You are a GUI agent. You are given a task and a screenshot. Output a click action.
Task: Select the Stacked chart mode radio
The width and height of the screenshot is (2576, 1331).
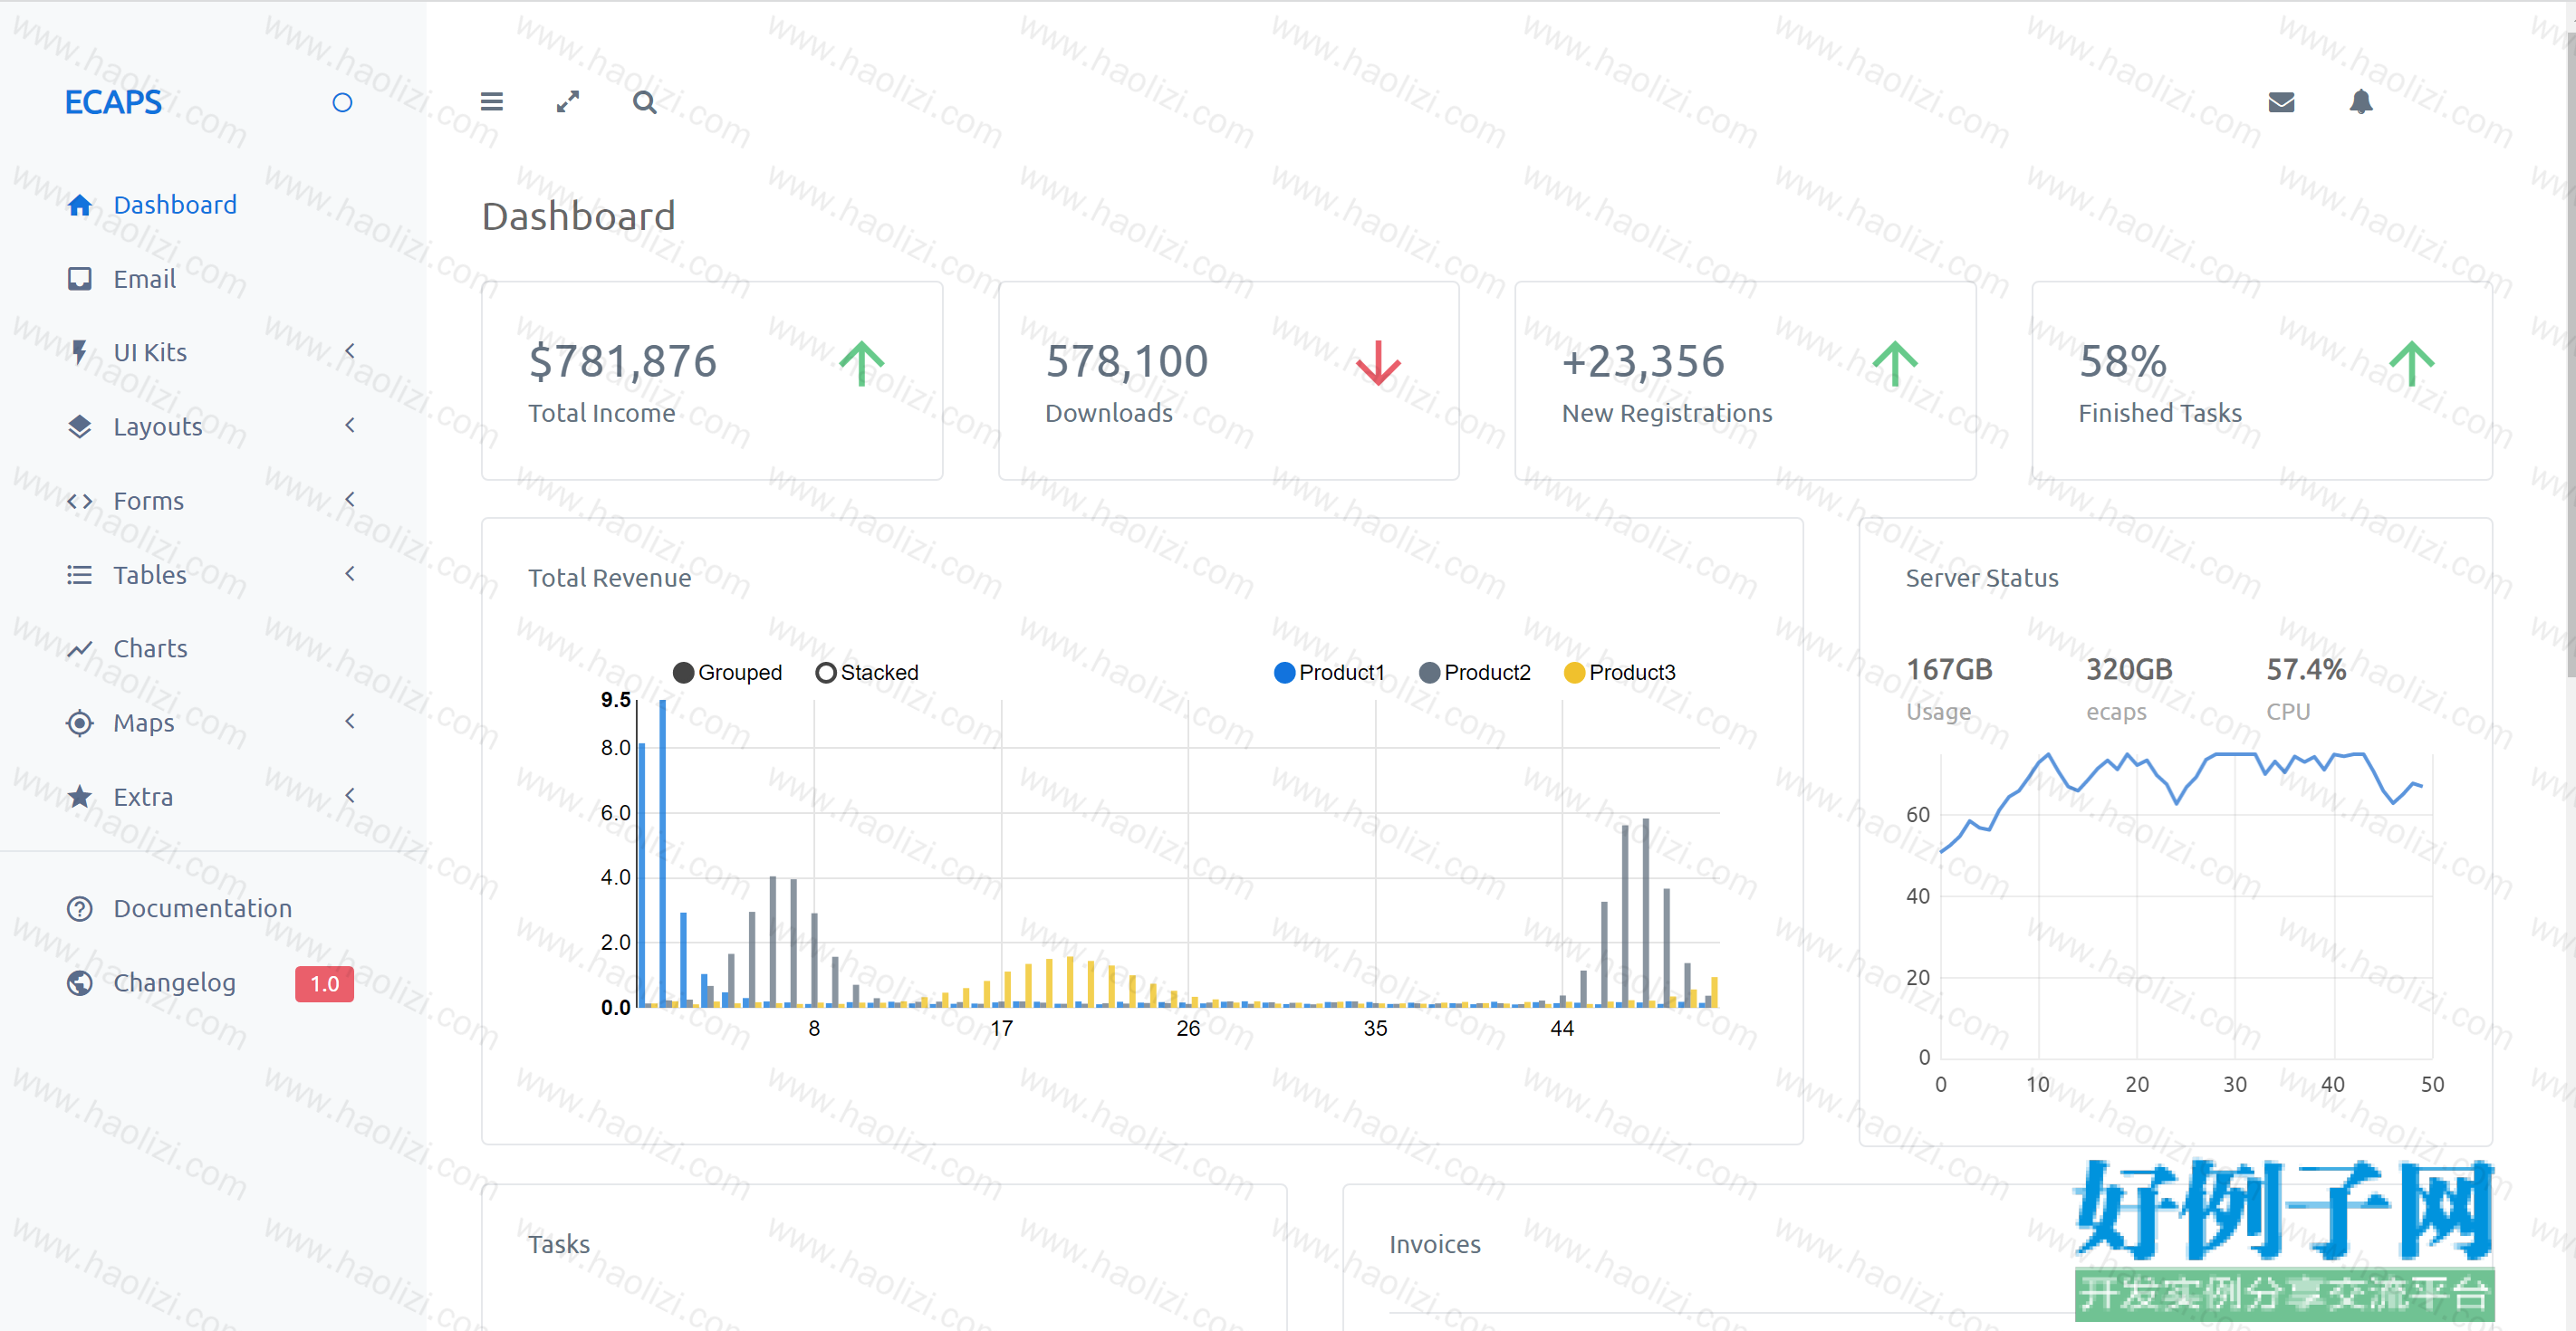pos(826,673)
